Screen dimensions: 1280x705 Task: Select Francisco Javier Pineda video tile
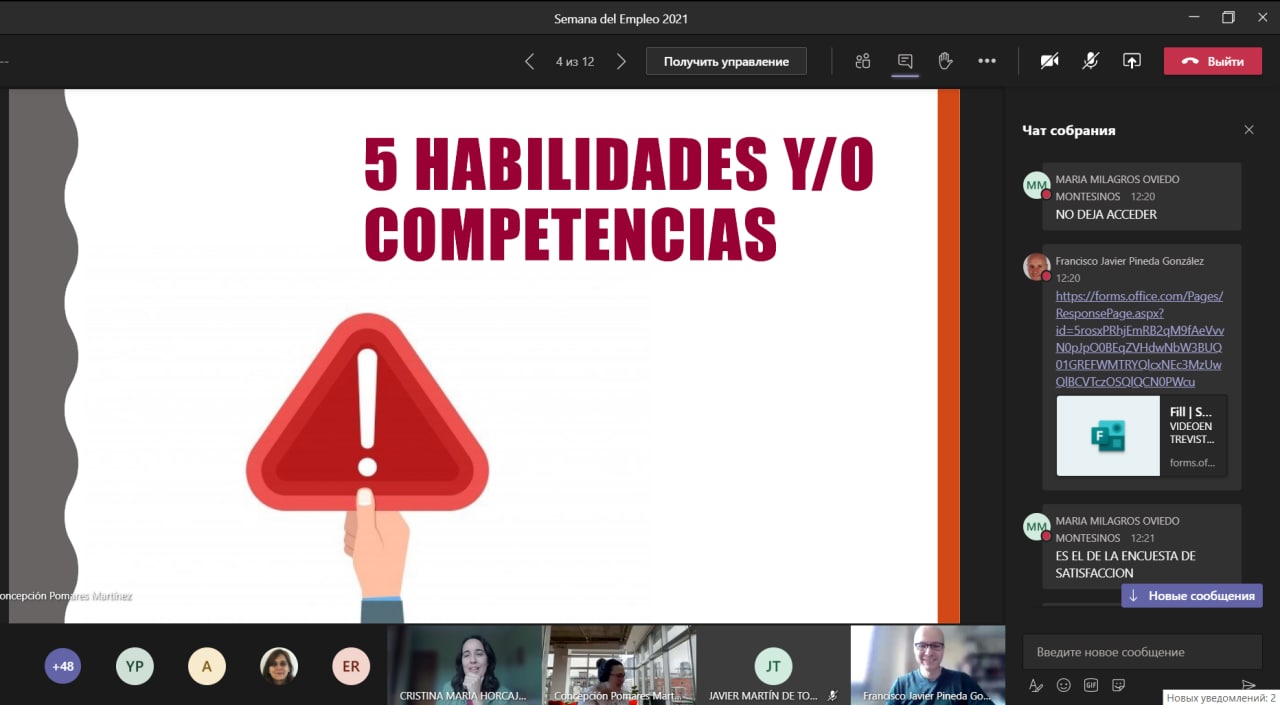[928, 665]
